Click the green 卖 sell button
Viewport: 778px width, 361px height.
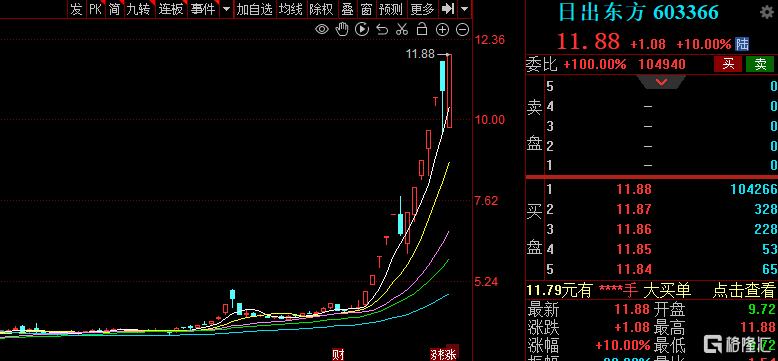coord(760,64)
